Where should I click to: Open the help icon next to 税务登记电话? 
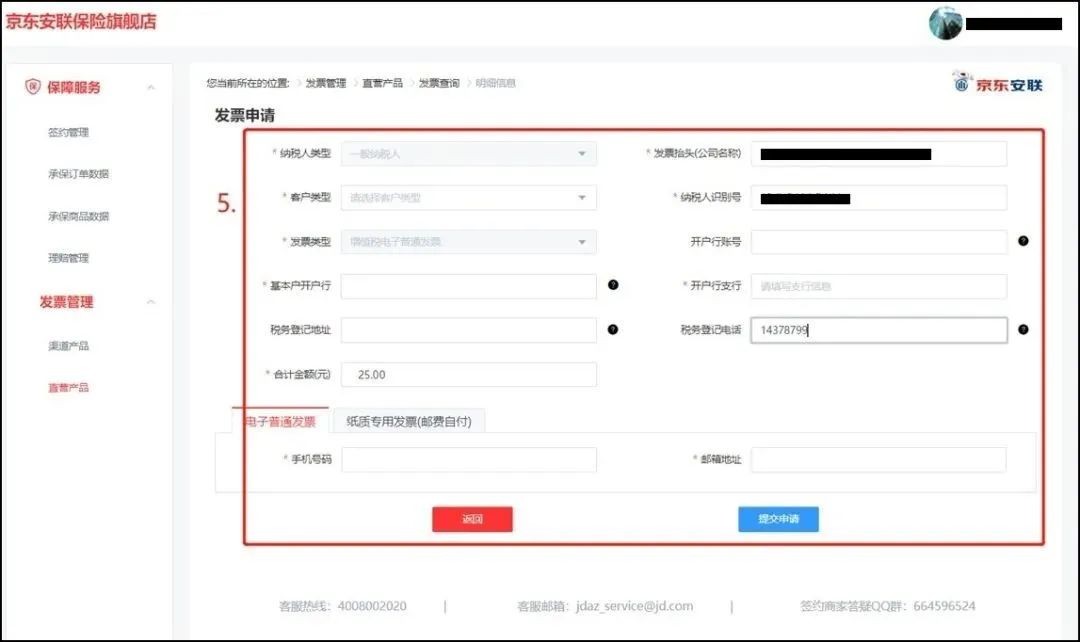(x=1021, y=330)
